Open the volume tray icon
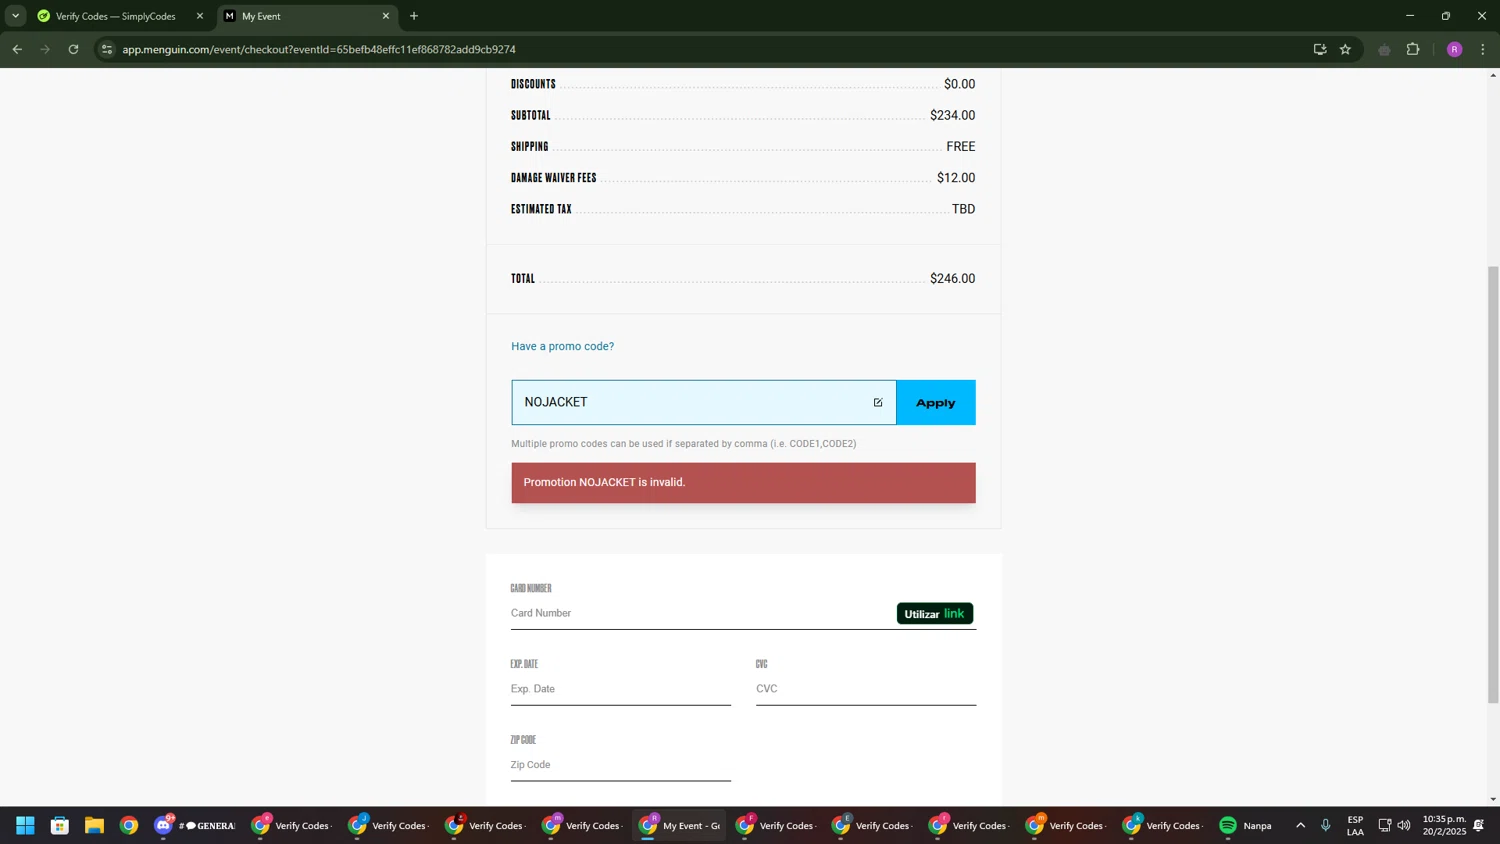 tap(1404, 826)
